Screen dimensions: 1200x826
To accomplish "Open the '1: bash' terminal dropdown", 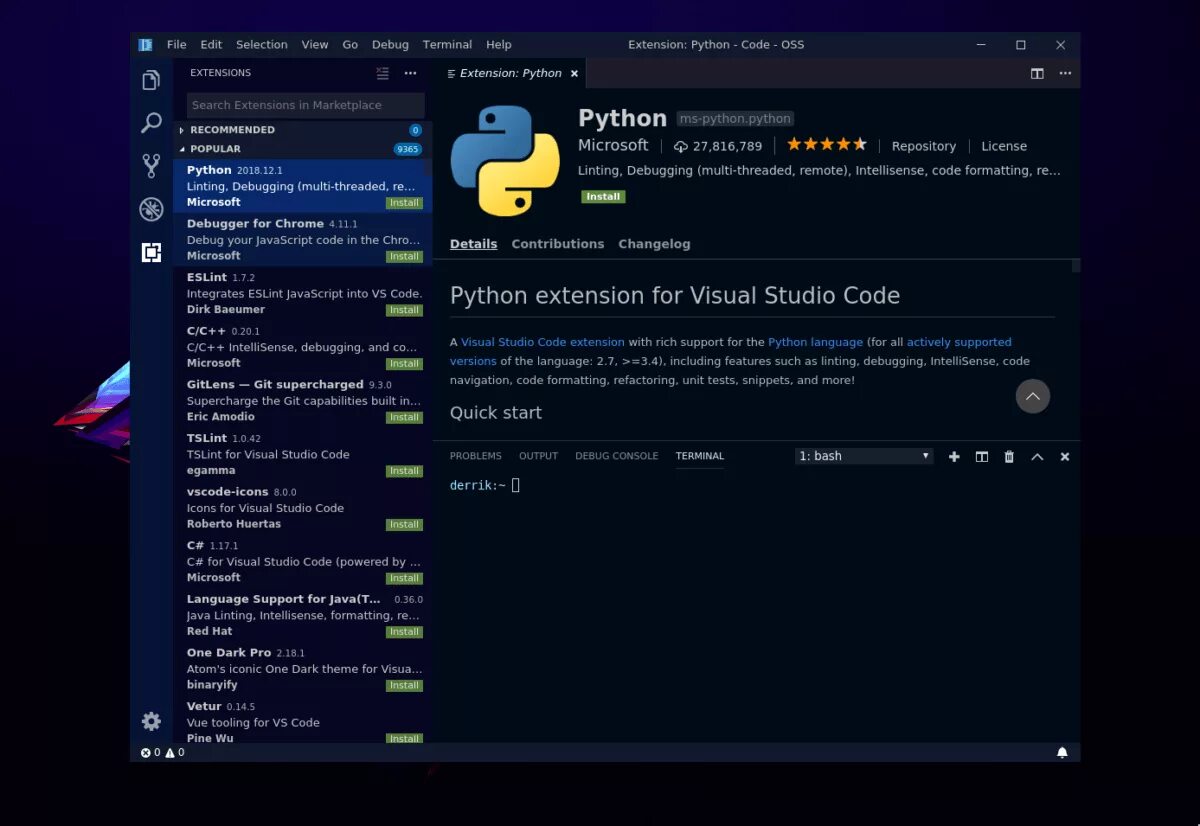I will [864, 456].
